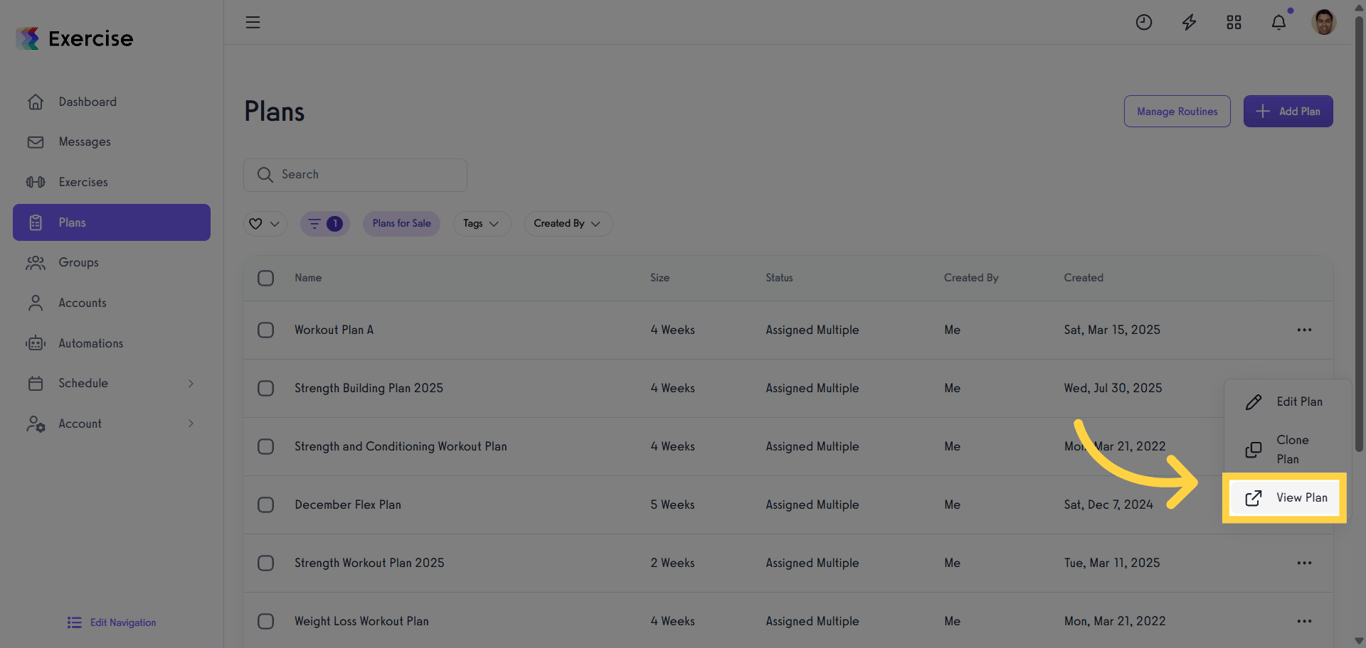Choose Clone Plan from context menu
This screenshot has width=1366, height=648.
click(1287, 450)
